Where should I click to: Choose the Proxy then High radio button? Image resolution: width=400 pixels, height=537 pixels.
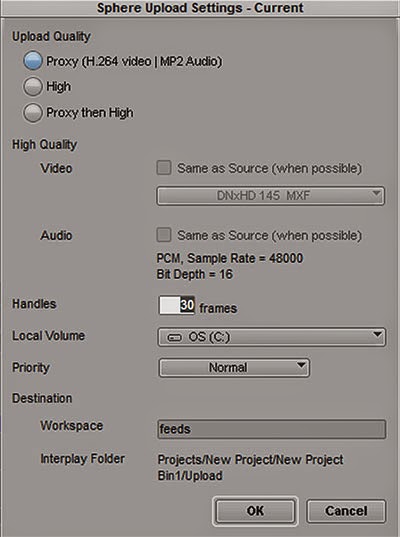click(33, 113)
